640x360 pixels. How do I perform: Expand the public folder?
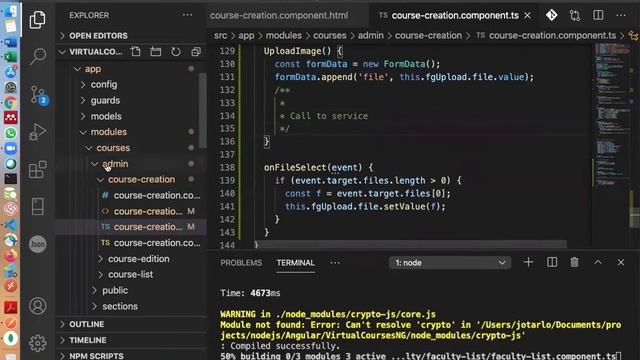tap(115, 290)
